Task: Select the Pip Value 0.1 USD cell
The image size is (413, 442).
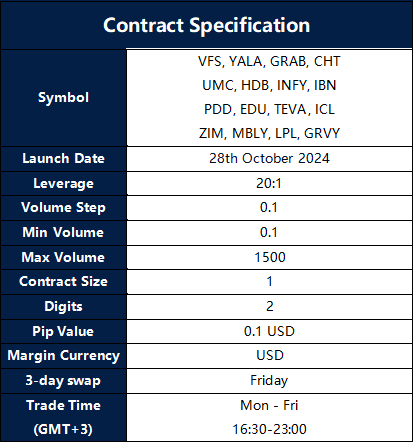Action: [269, 331]
